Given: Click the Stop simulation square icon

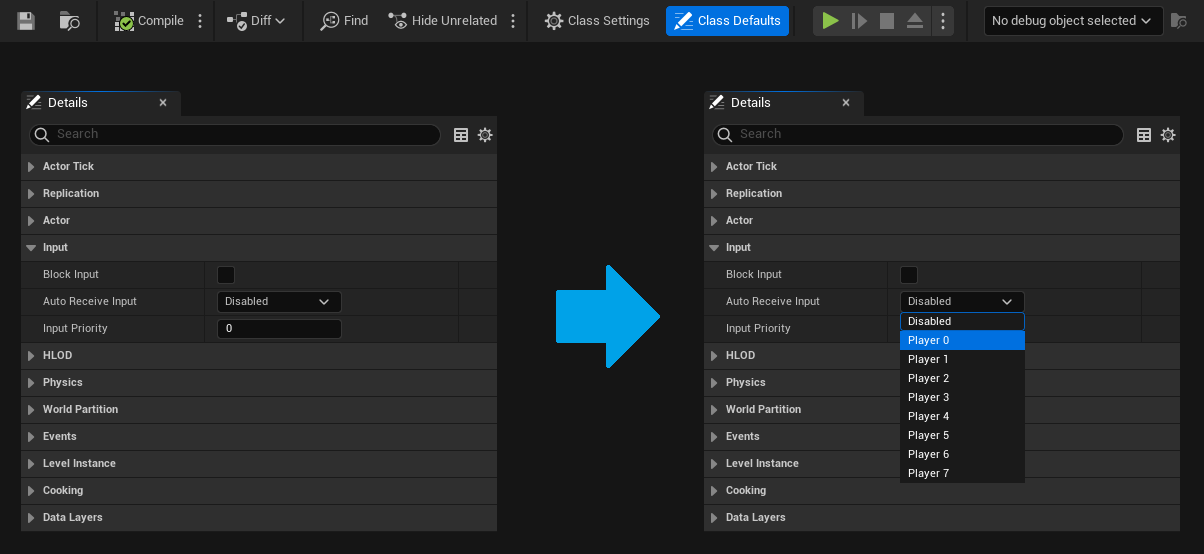Looking at the screenshot, I should point(887,20).
